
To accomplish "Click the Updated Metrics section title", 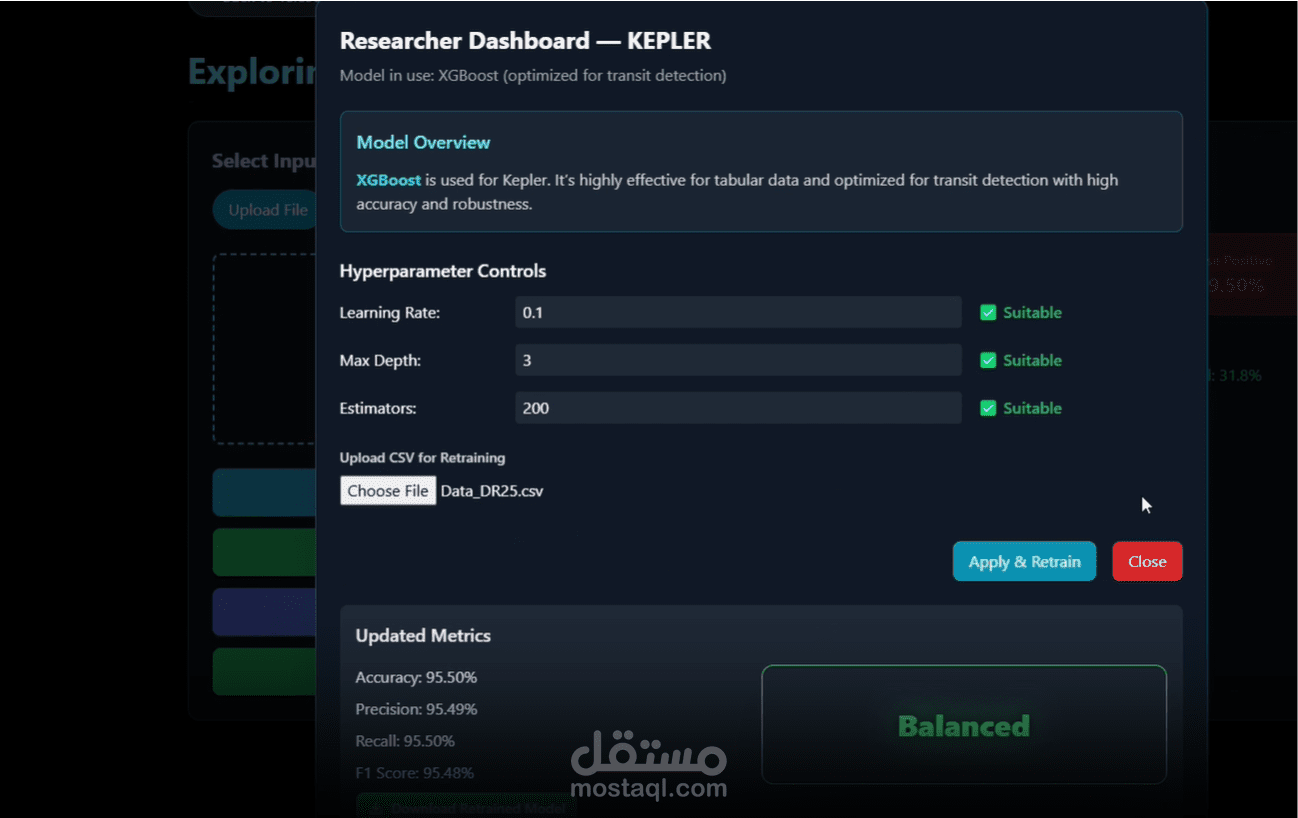I will (423, 635).
